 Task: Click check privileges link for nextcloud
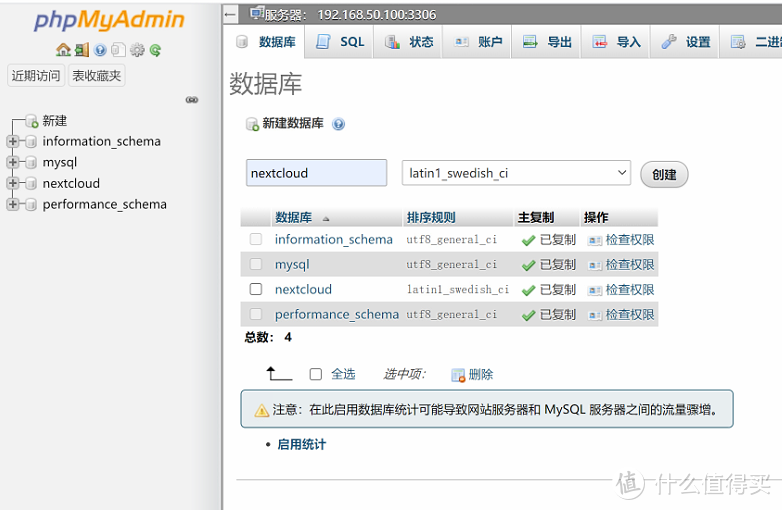630,290
